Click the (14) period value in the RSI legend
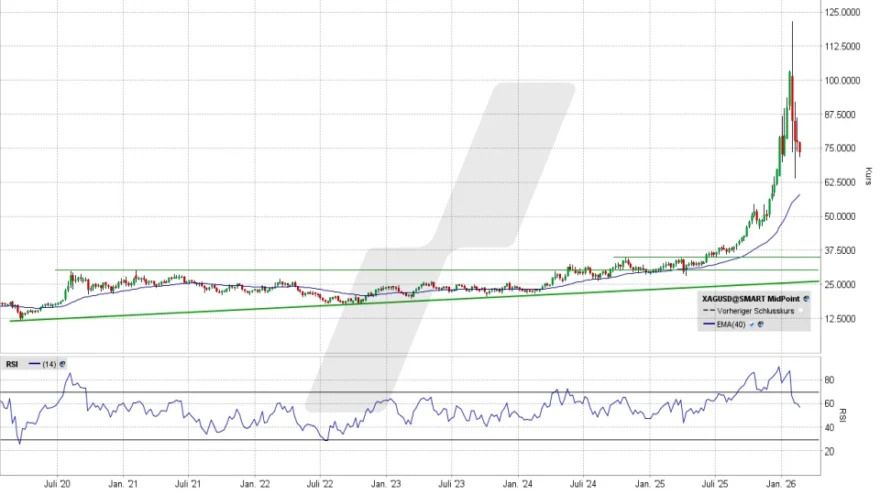This screenshot has height=495, width=880. 48,364
